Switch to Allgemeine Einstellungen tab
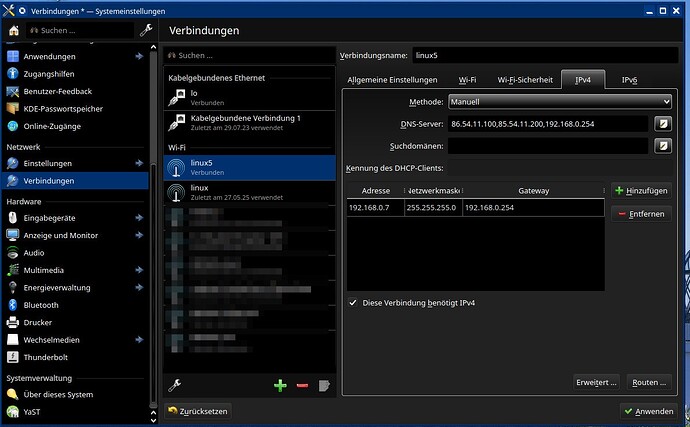This screenshot has width=690, height=427. pos(392,80)
